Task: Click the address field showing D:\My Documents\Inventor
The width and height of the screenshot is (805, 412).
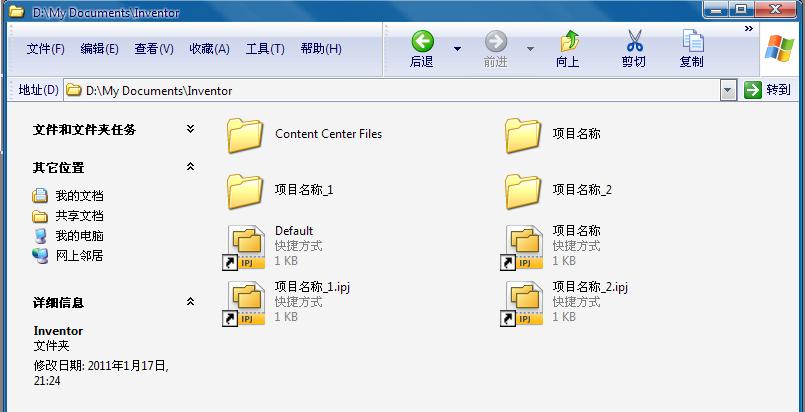Action: pos(390,91)
